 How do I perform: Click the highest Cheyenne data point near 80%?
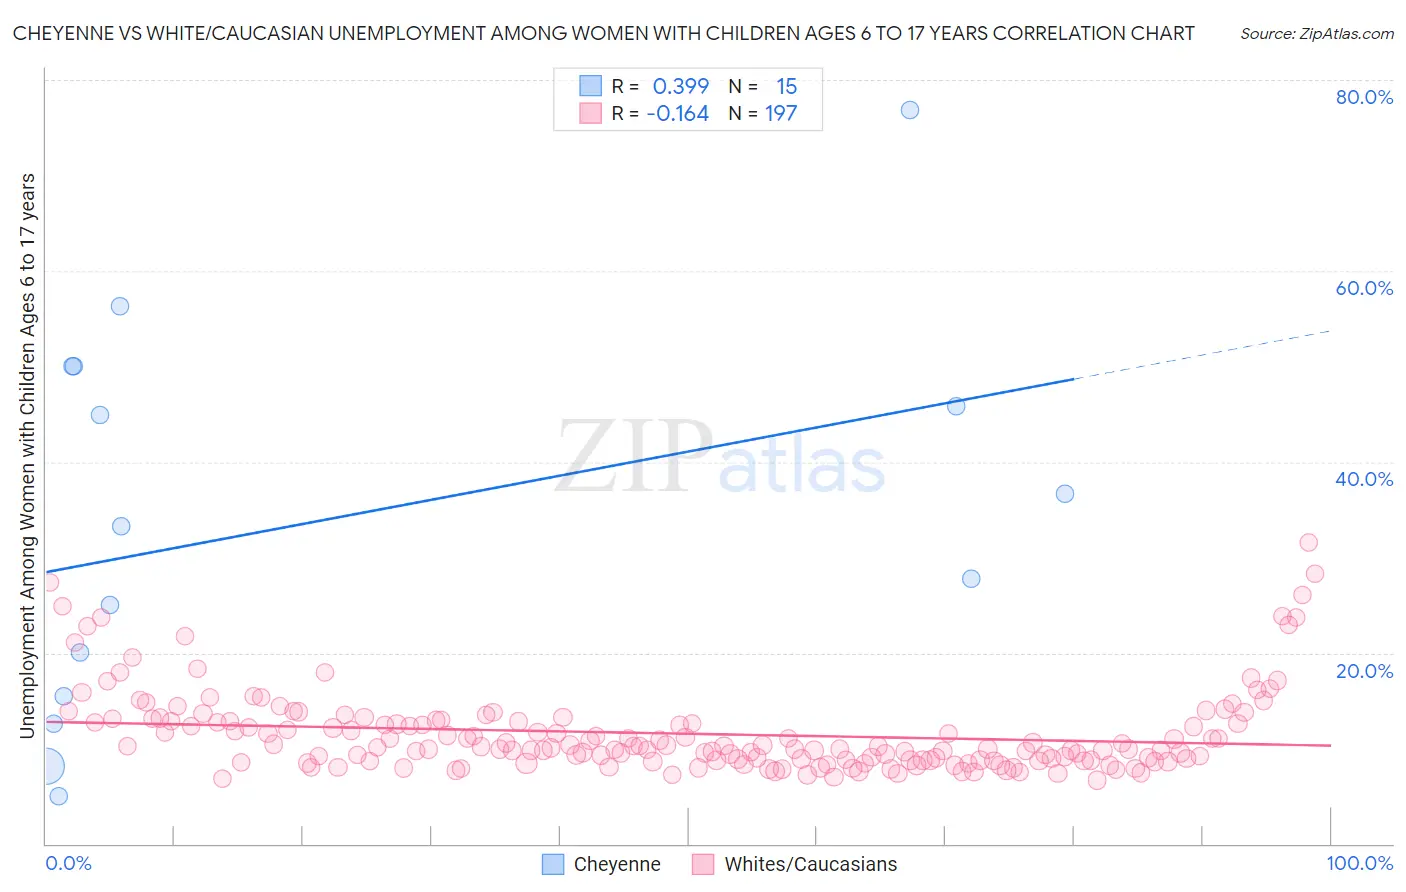[x=910, y=110]
